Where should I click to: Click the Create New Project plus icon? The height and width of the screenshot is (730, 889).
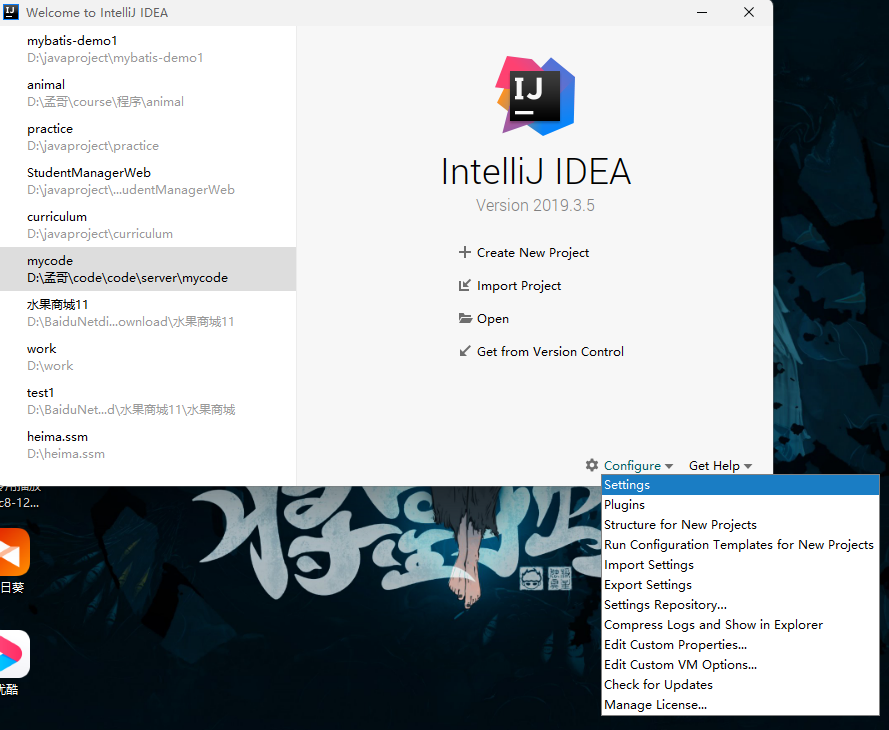click(468, 252)
